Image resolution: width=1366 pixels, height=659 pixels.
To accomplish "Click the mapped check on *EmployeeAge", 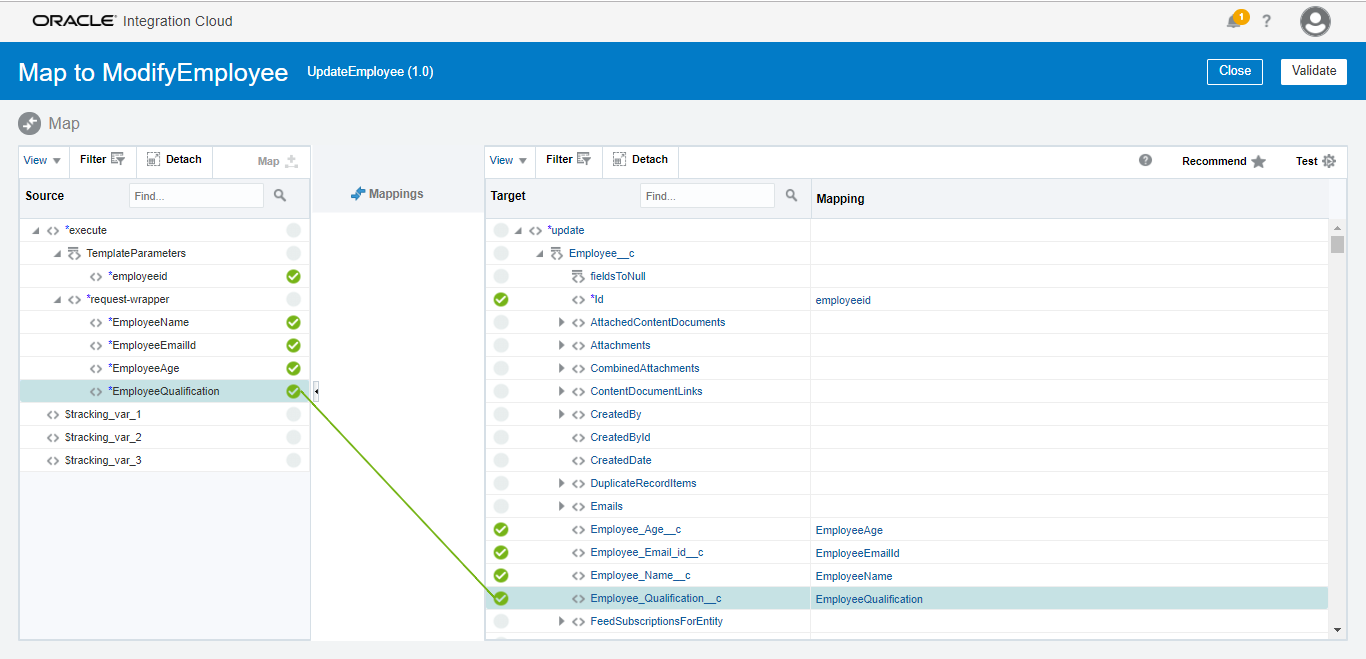I will click(x=293, y=368).
